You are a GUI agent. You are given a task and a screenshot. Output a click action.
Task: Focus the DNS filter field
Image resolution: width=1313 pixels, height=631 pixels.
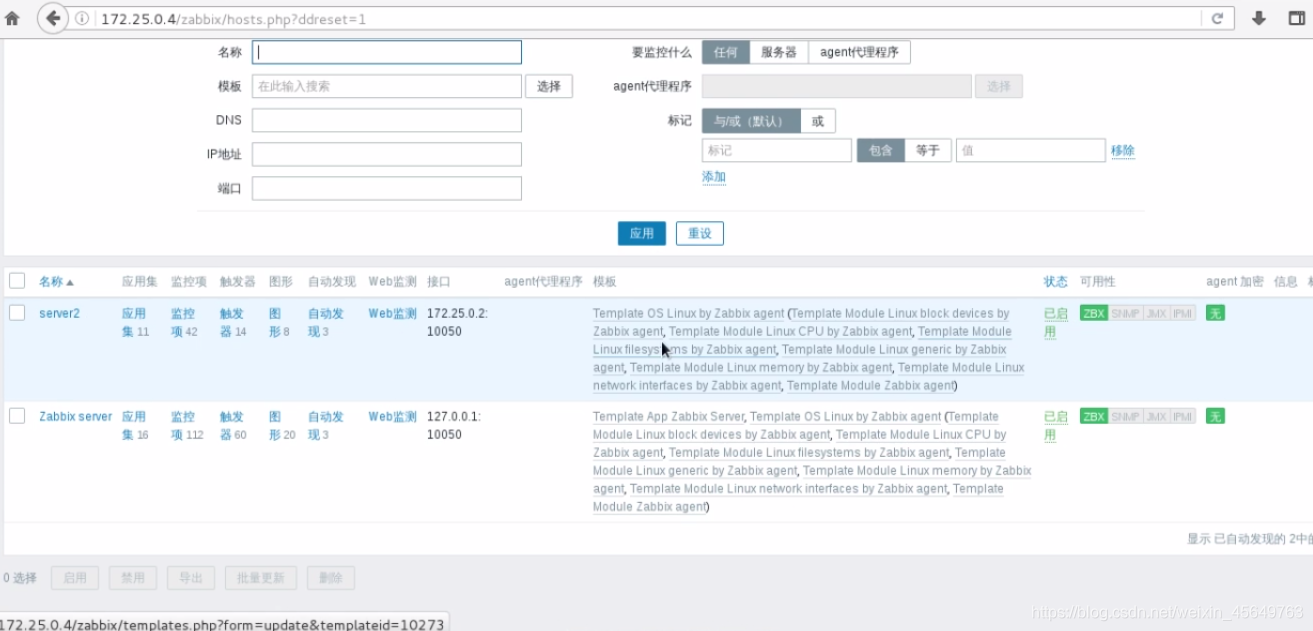coord(387,120)
